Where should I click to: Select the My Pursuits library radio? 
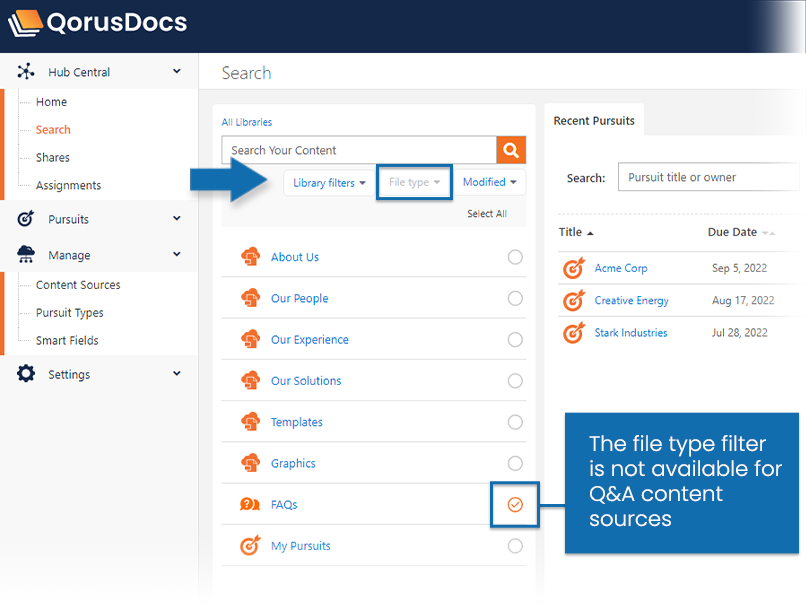click(515, 546)
